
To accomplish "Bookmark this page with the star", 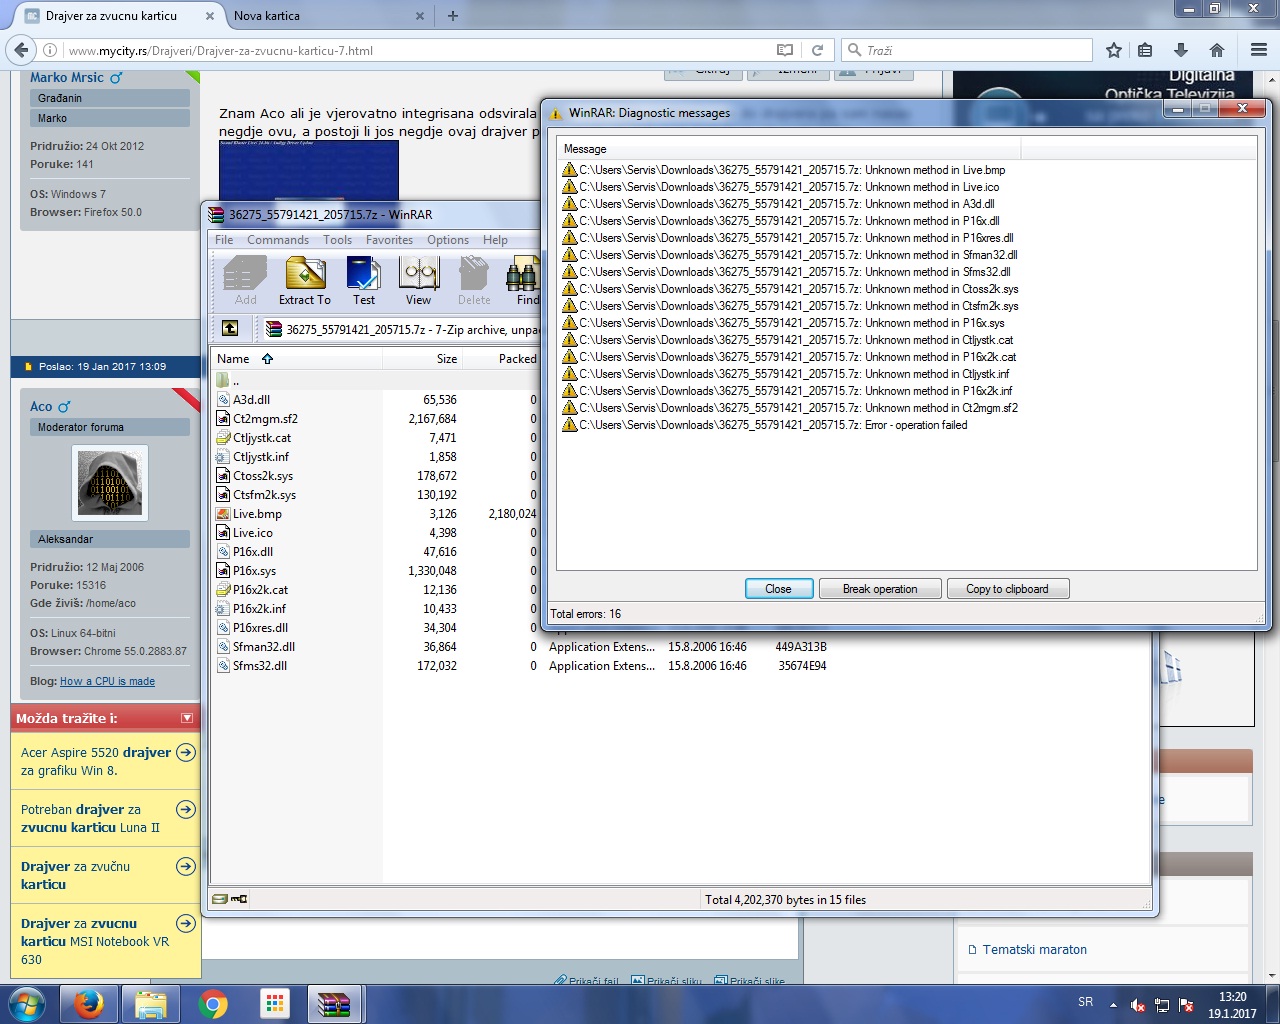I will [1114, 50].
